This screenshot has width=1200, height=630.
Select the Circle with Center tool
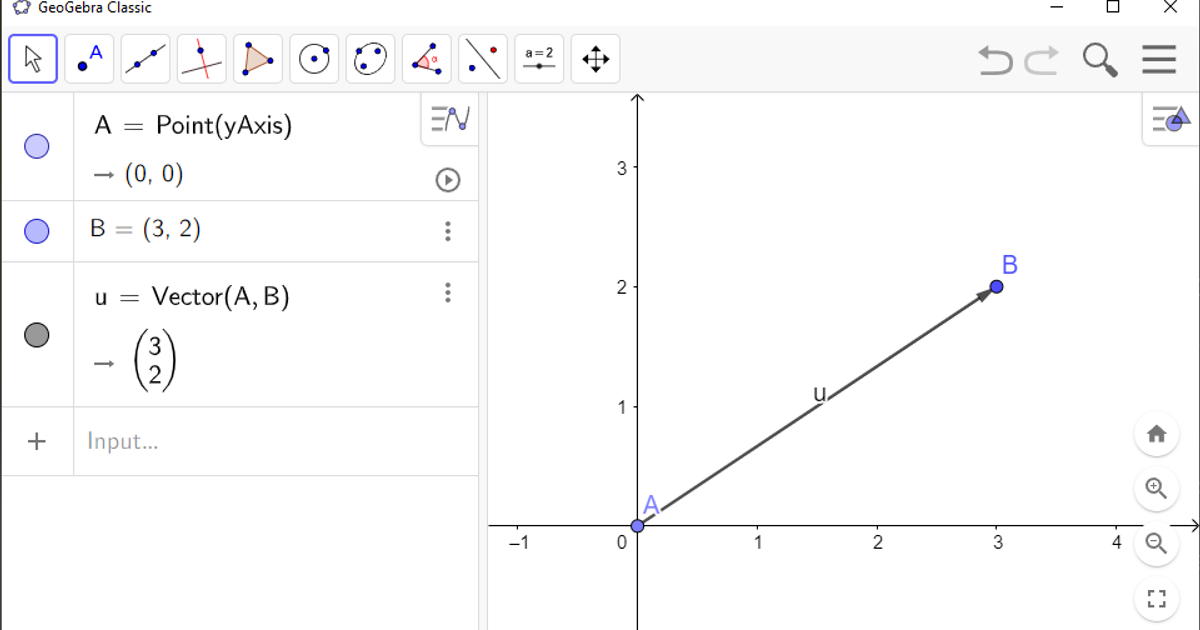tap(314, 59)
